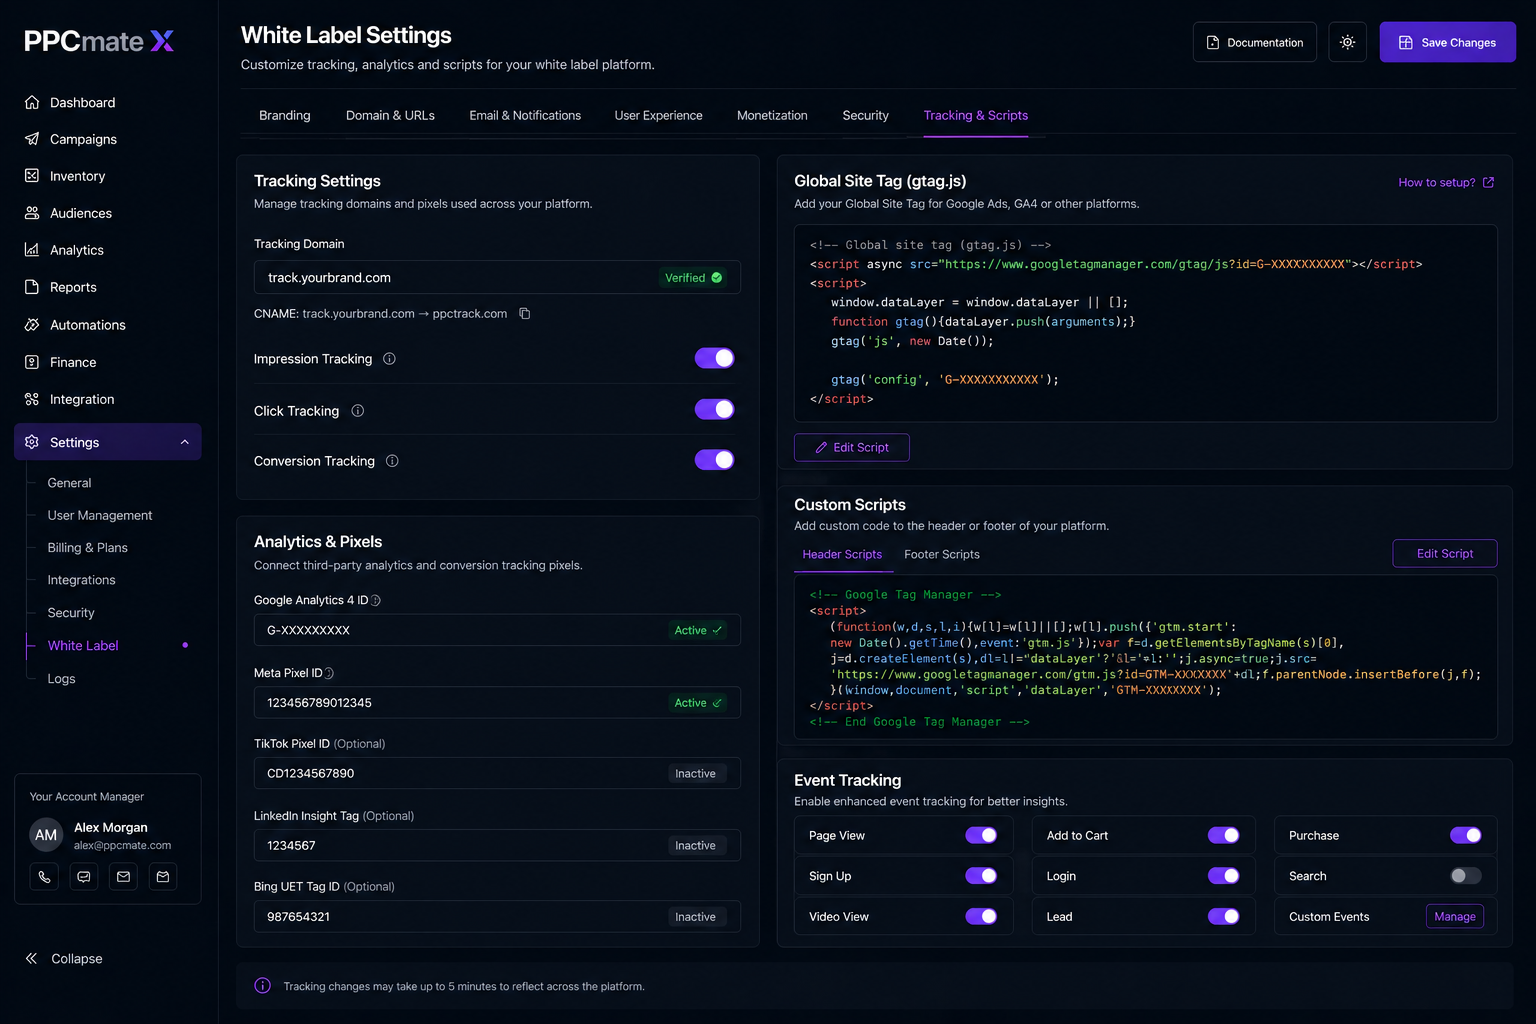Viewport: 1536px width, 1024px height.
Task: Manage Custom Events
Action: (x=1455, y=917)
